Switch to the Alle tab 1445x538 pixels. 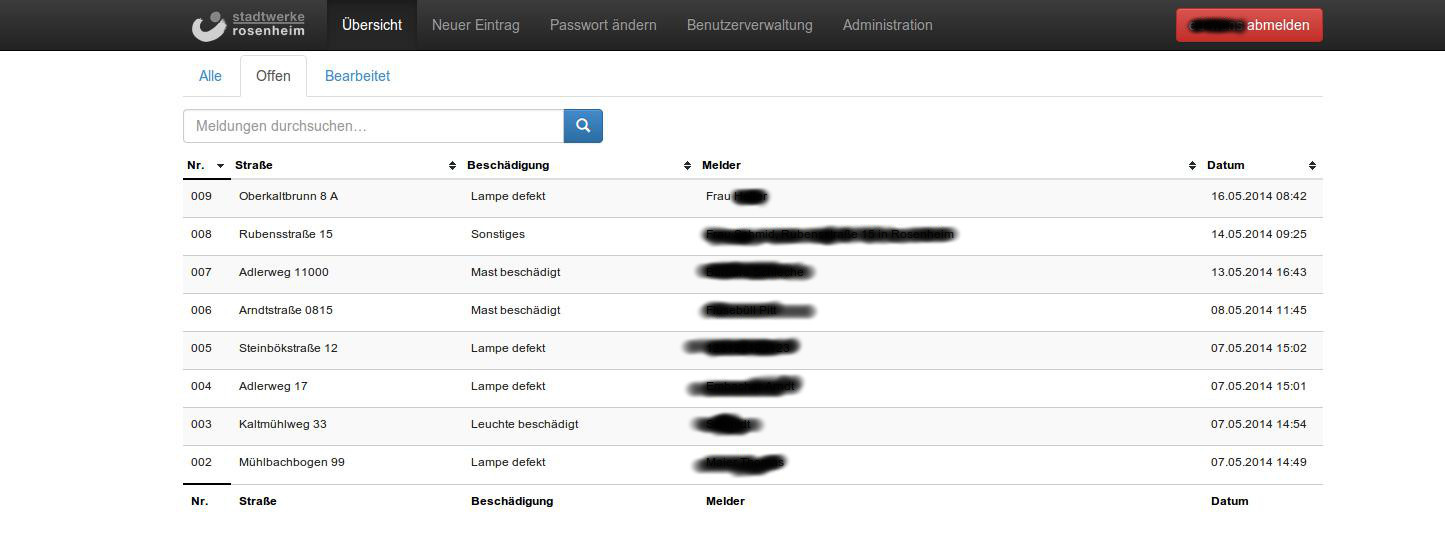tap(210, 76)
